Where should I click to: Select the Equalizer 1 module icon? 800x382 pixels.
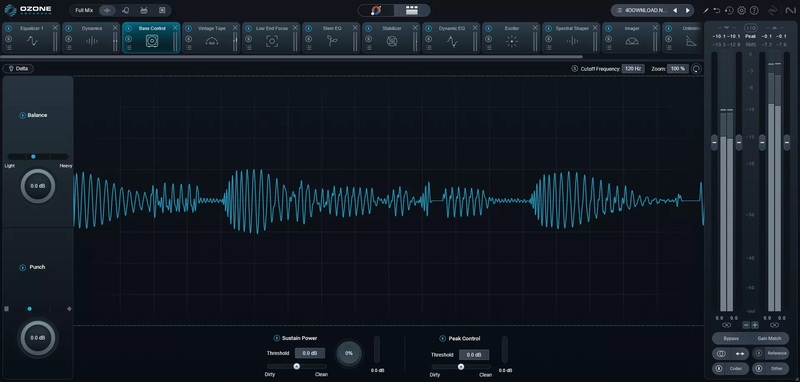(x=32, y=41)
